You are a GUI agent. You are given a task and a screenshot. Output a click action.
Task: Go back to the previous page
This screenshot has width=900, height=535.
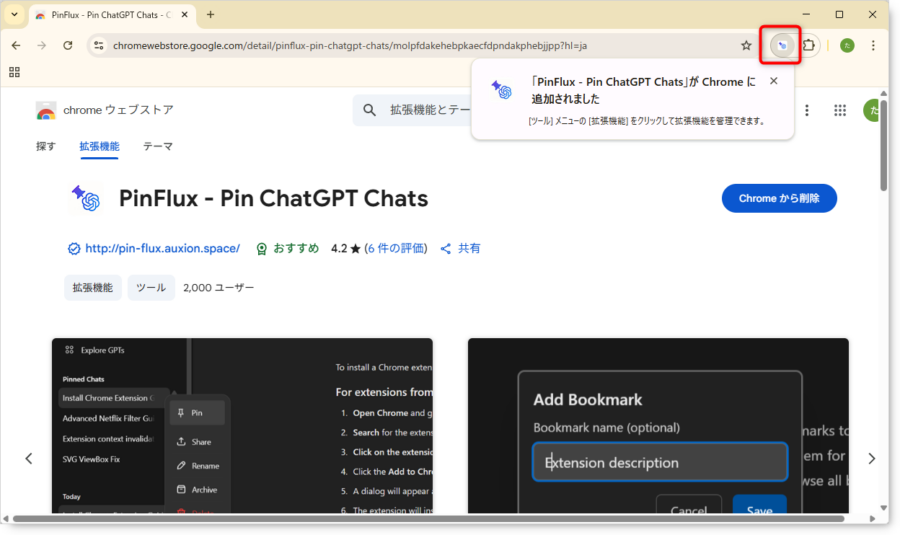[16, 45]
